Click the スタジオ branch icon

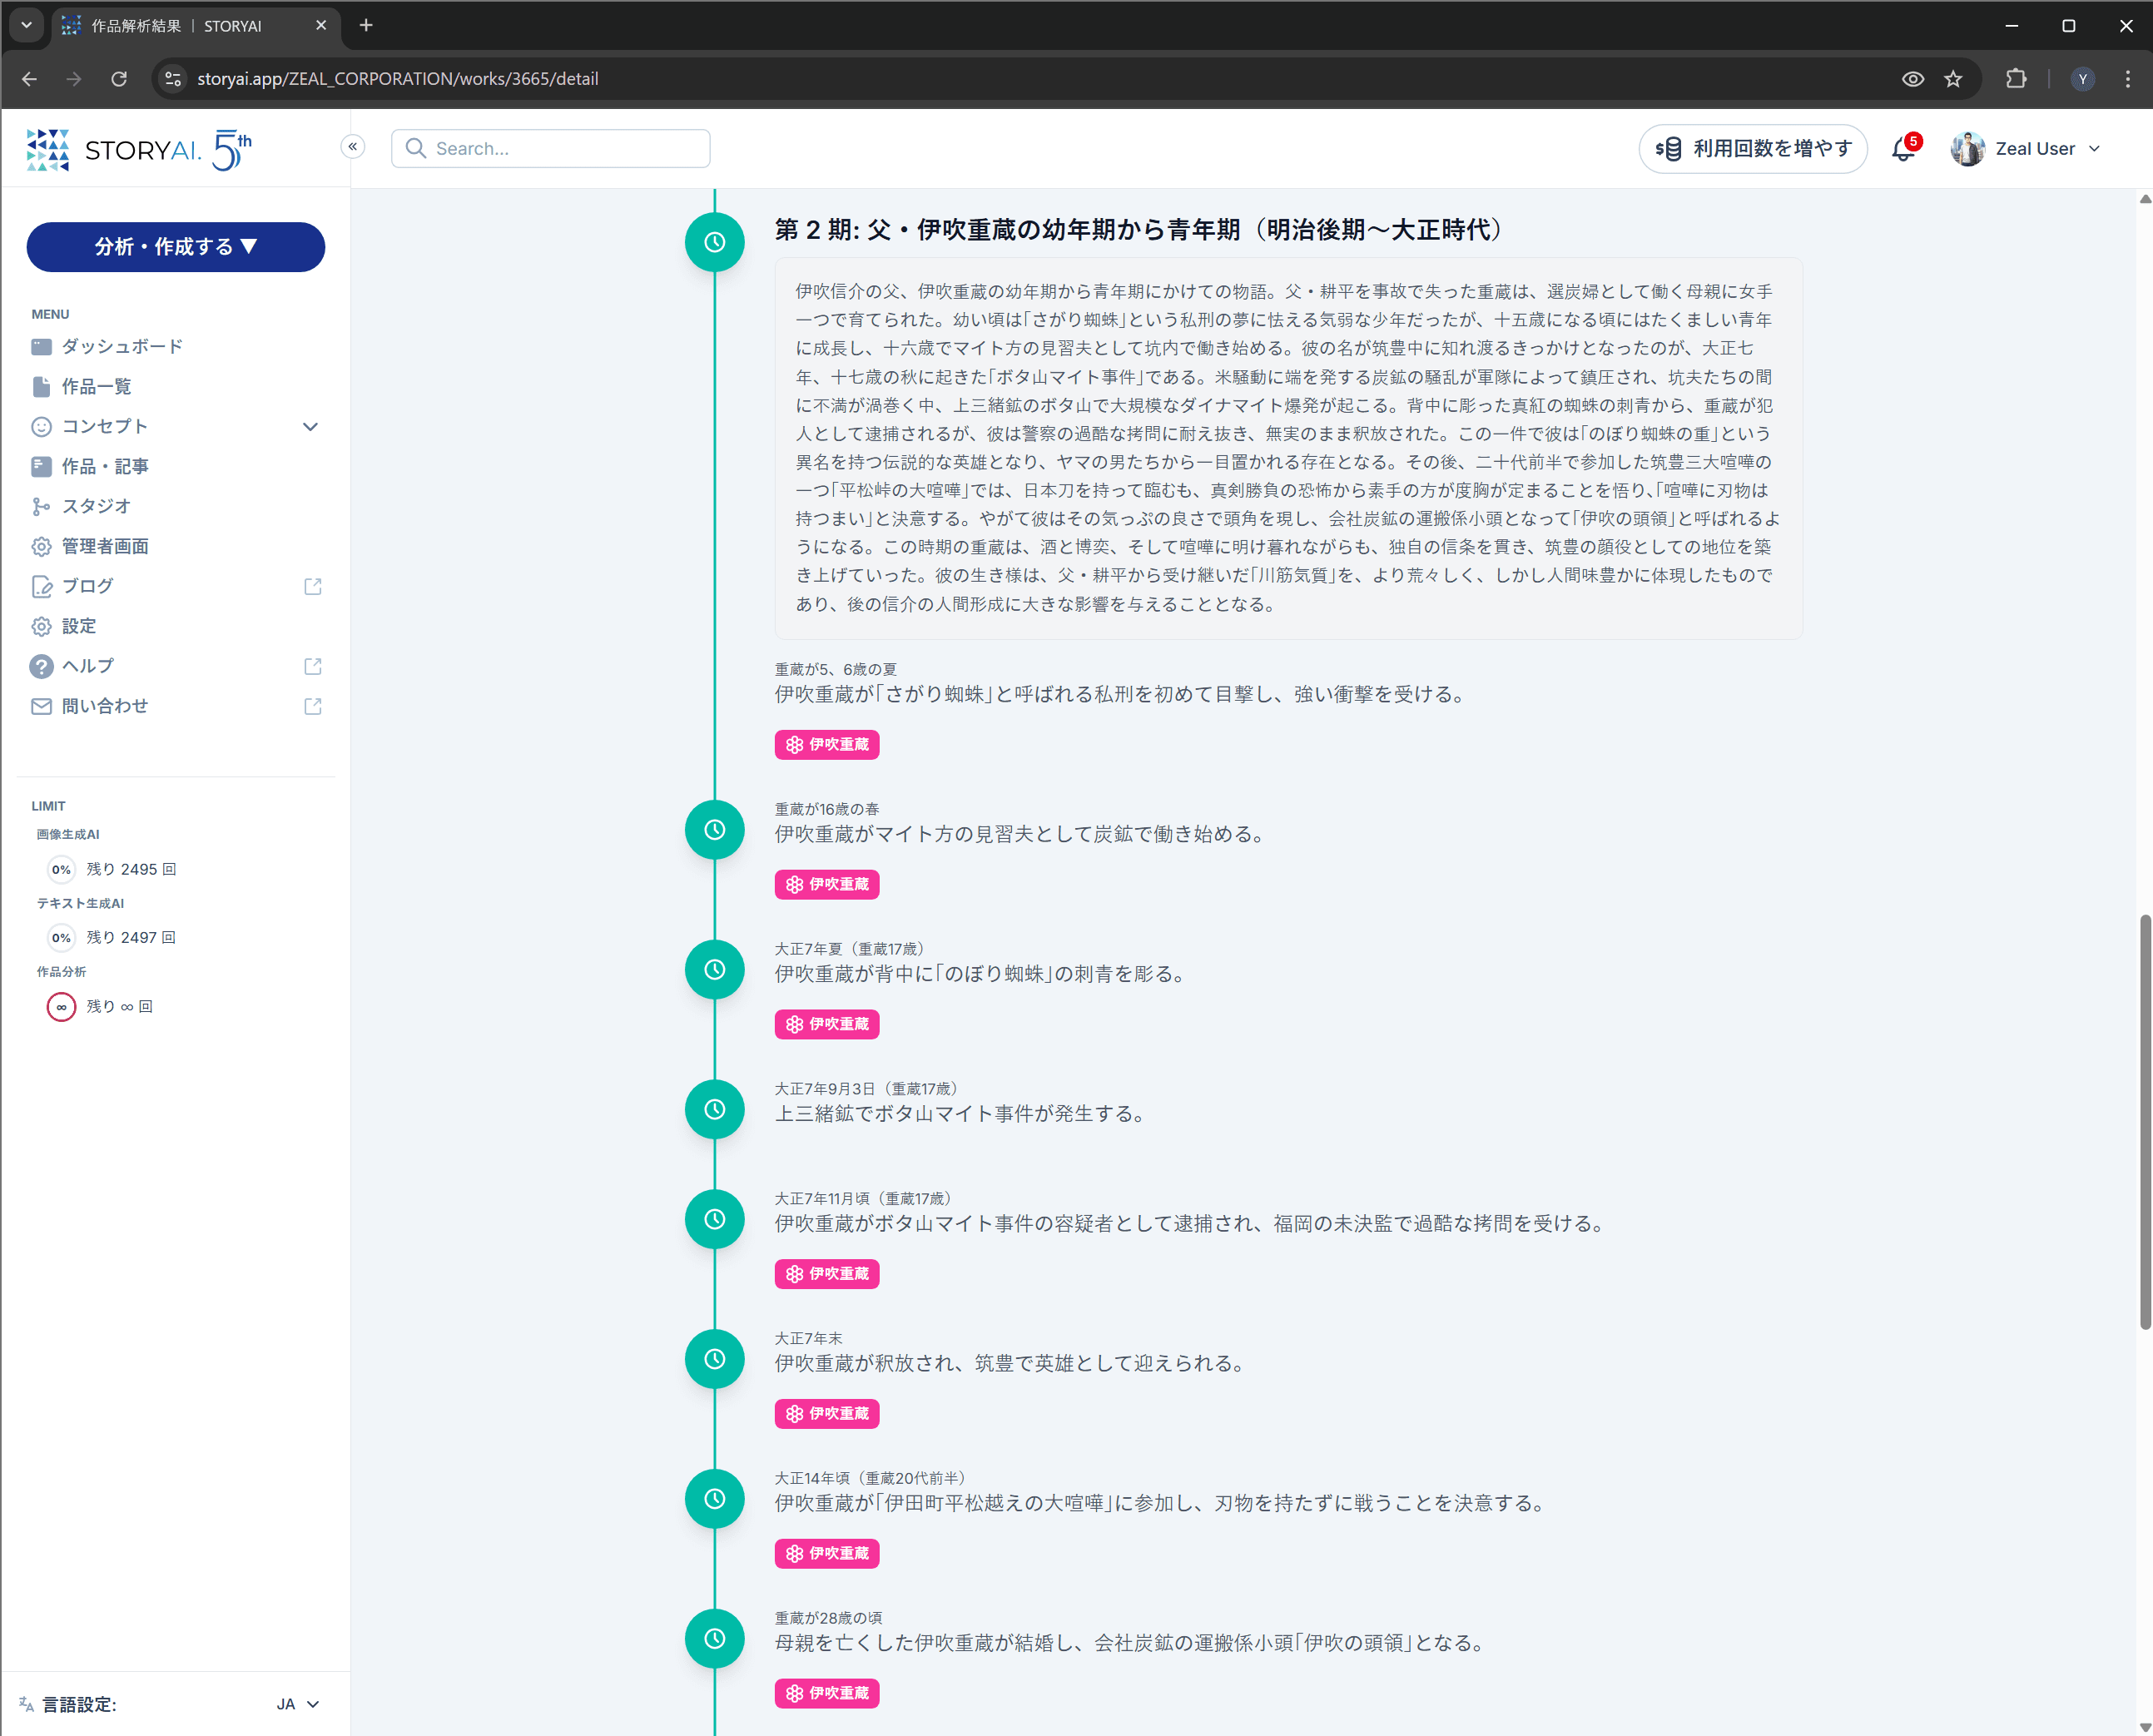coord(41,507)
